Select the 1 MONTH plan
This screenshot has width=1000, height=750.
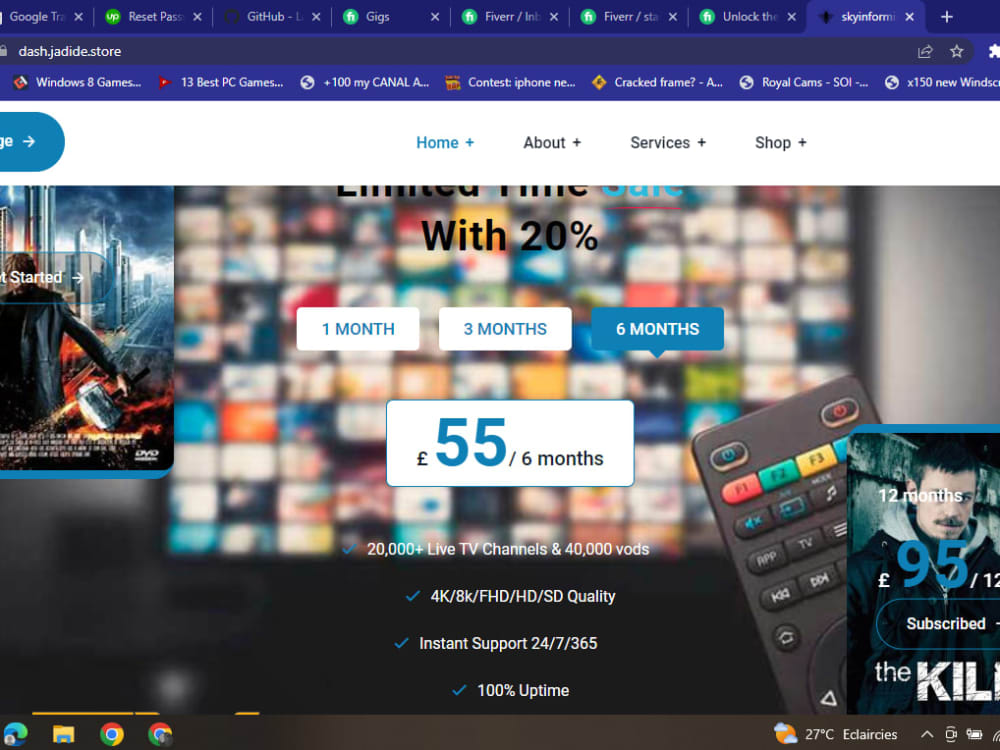tap(358, 329)
